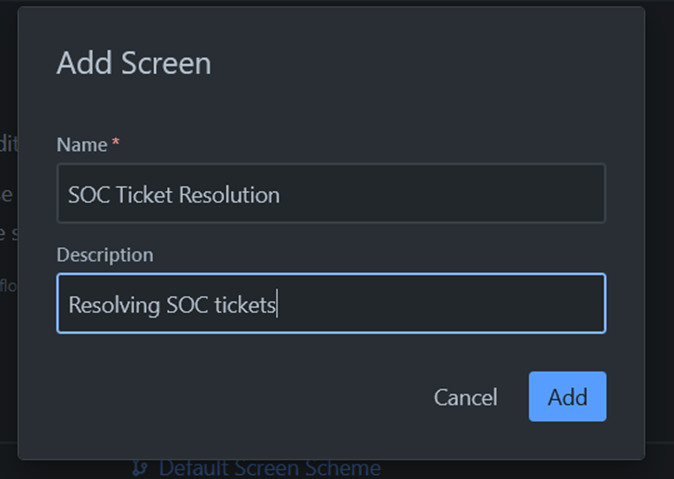The image size is (674, 479).
Task: Click the Name field label
Action: coord(82,145)
